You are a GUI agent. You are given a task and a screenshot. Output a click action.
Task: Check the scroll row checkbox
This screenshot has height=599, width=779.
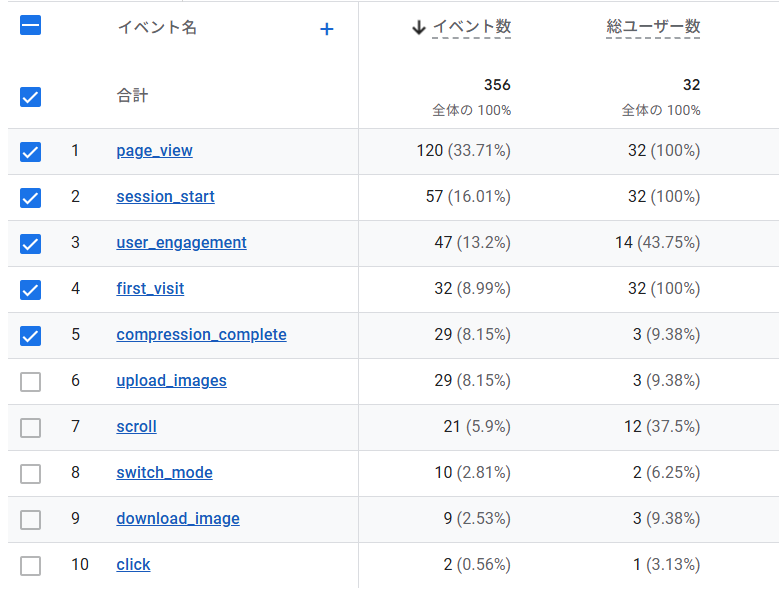pyautogui.click(x=30, y=428)
